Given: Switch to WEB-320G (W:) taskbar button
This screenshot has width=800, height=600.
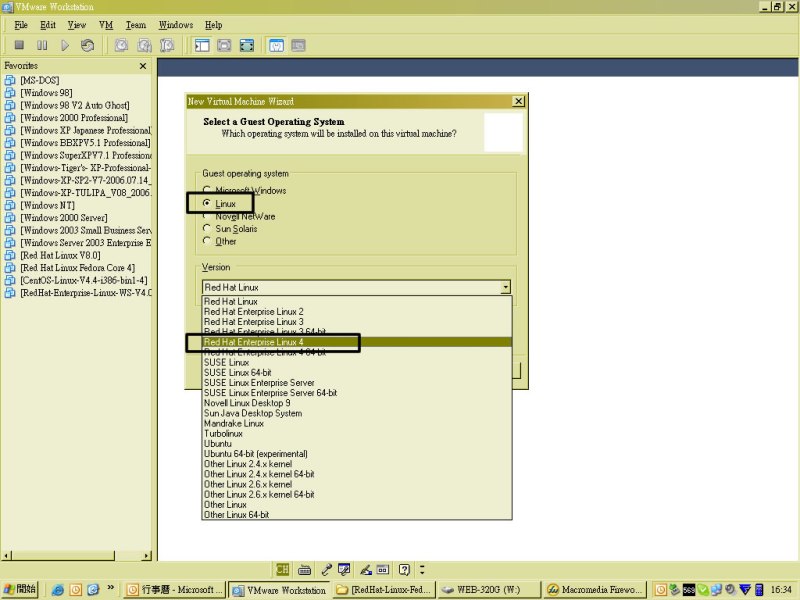Looking at the screenshot, I should coord(489,590).
